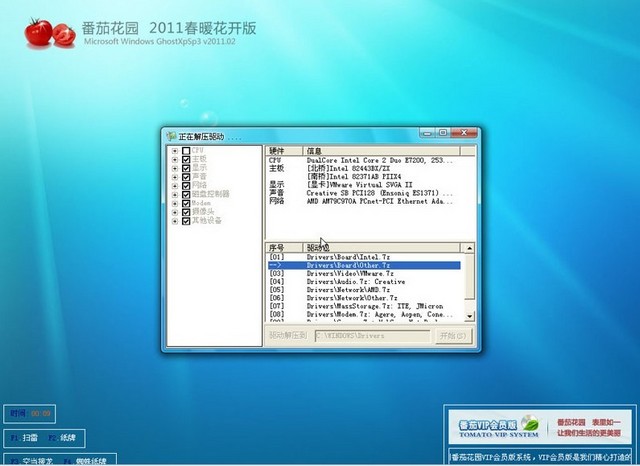Click the 硬件 column header
This screenshot has height=466, width=640.
click(284, 151)
